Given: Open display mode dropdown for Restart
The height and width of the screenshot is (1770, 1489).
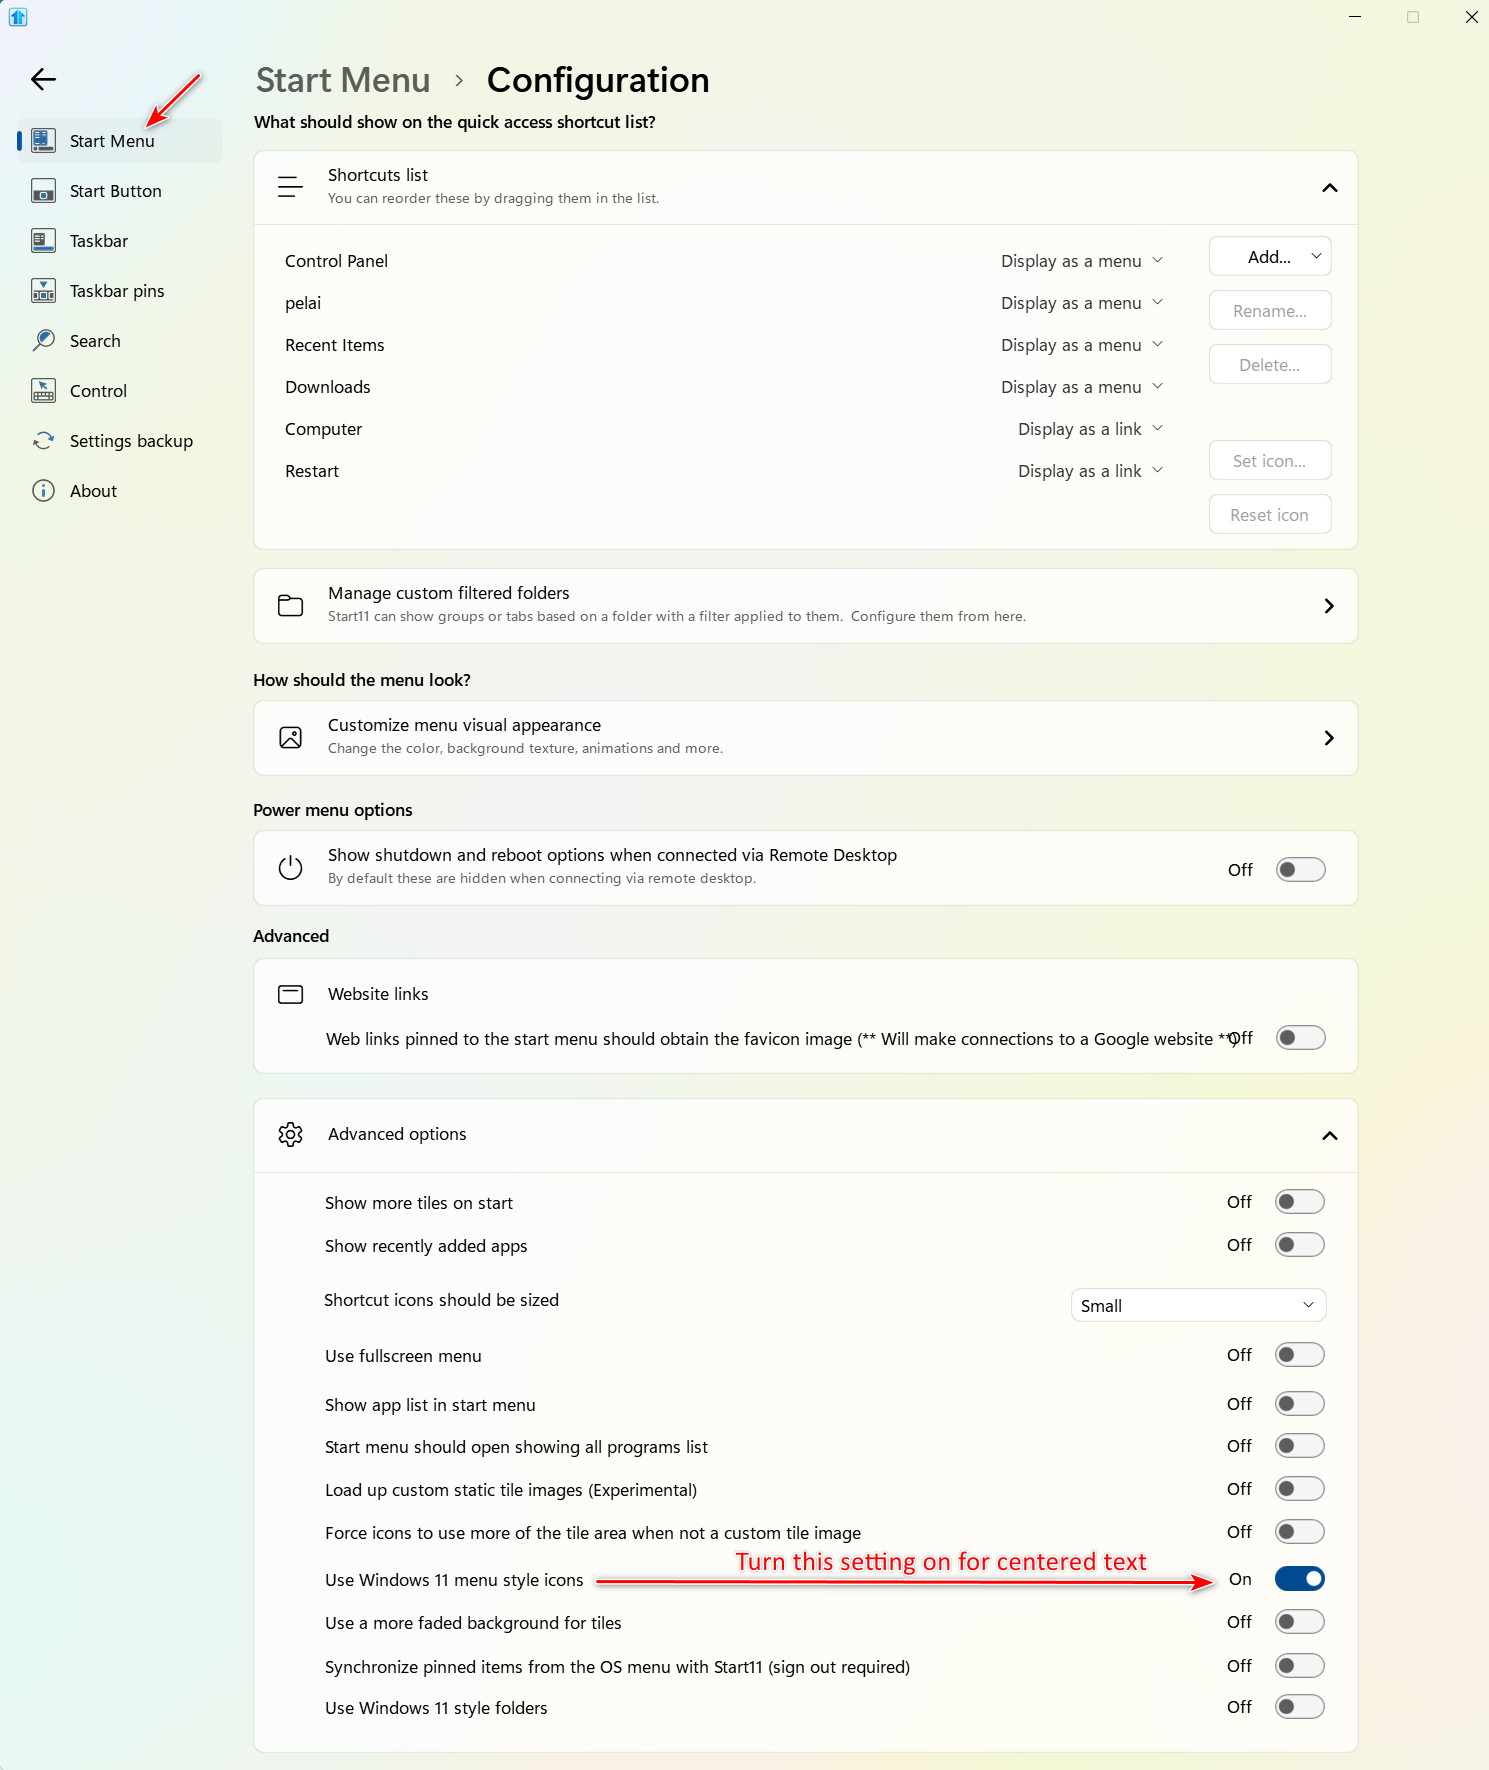Looking at the screenshot, I should point(1090,471).
